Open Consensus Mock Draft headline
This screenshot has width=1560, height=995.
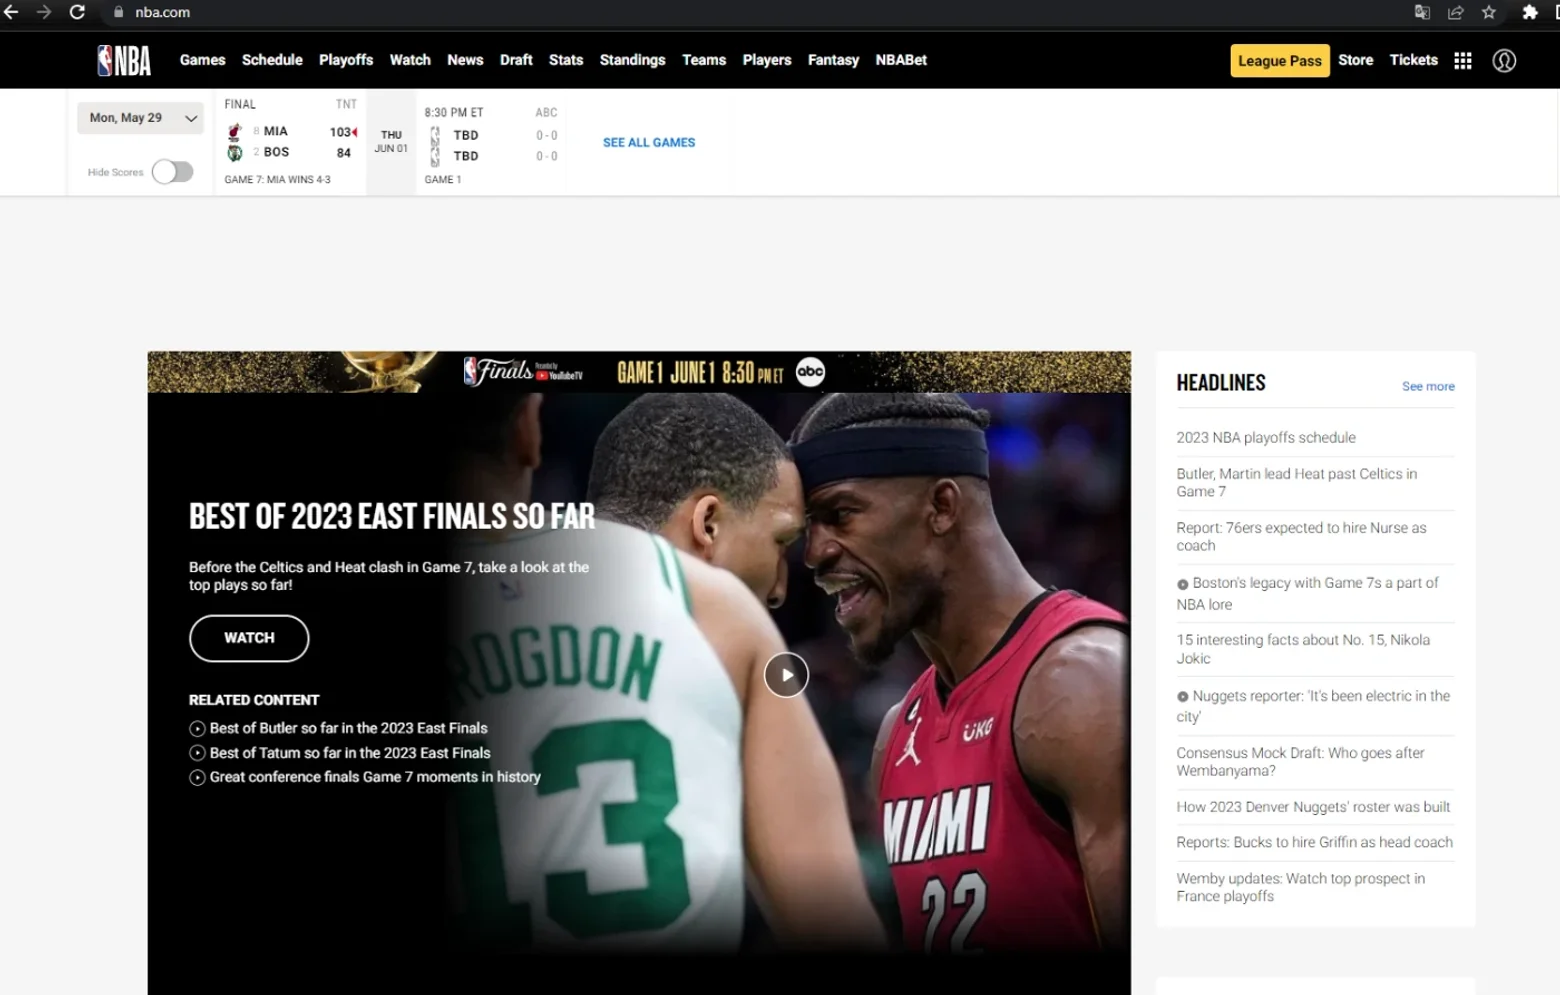coord(1300,762)
